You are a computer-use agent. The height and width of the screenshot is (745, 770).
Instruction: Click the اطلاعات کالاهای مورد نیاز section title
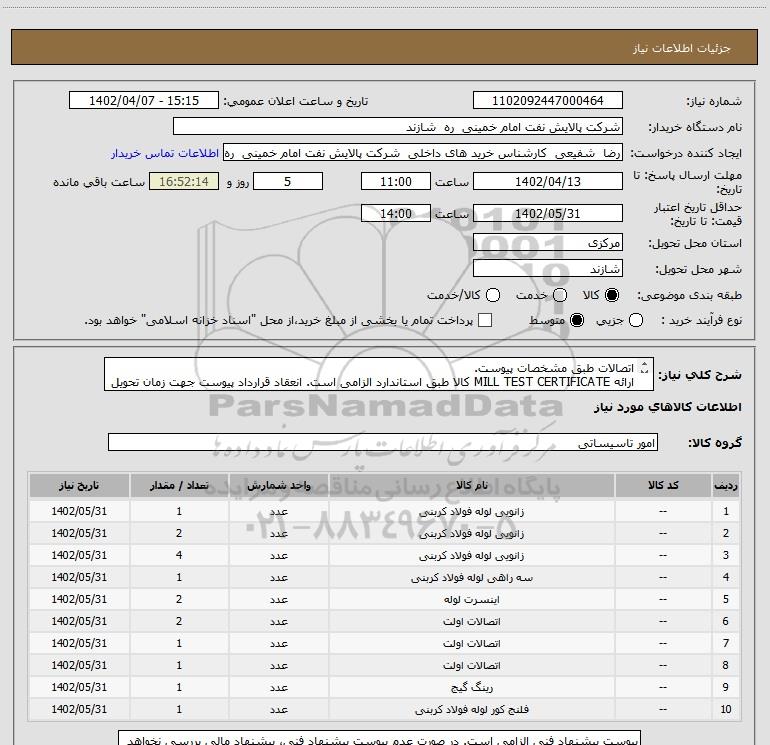[667, 407]
